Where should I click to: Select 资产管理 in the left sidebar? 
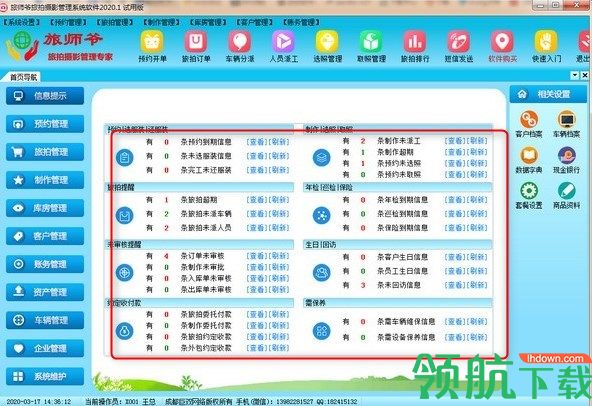45,292
